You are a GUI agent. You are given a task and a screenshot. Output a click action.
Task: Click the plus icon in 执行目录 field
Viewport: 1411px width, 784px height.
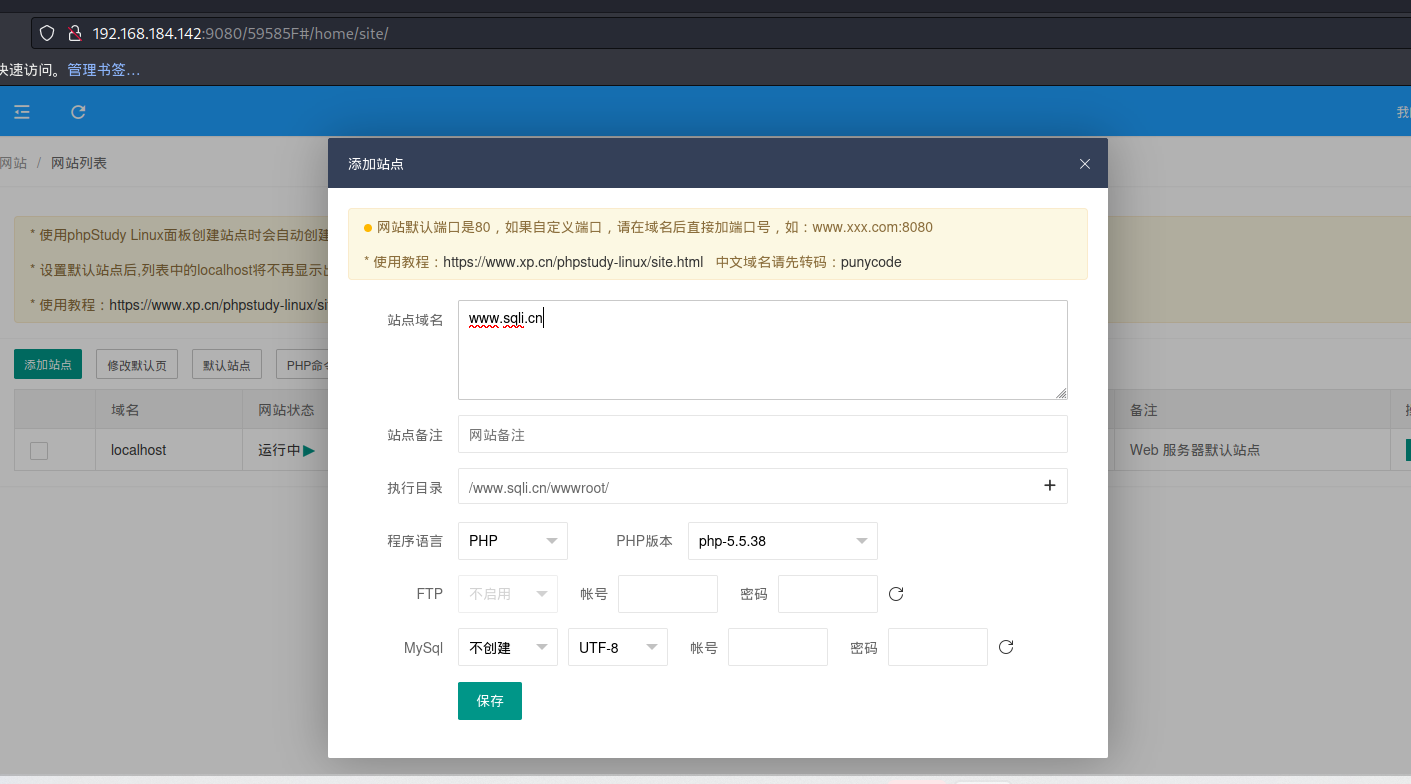click(1050, 486)
